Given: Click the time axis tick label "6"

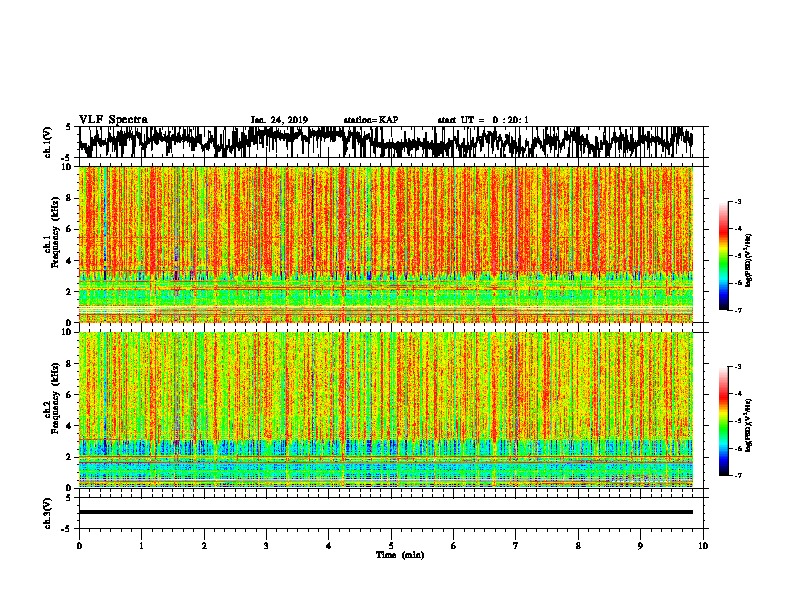Looking at the screenshot, I should coord(454,546).
